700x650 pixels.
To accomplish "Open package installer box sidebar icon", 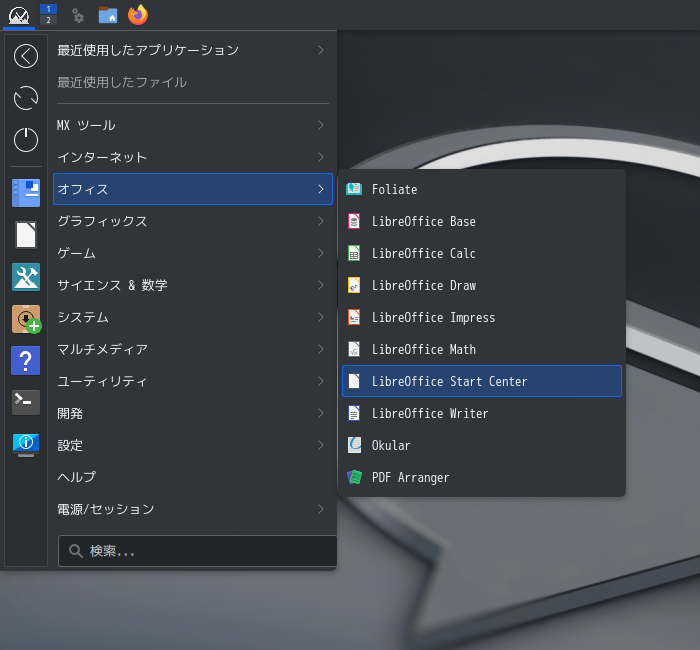I will click(26, 319).
